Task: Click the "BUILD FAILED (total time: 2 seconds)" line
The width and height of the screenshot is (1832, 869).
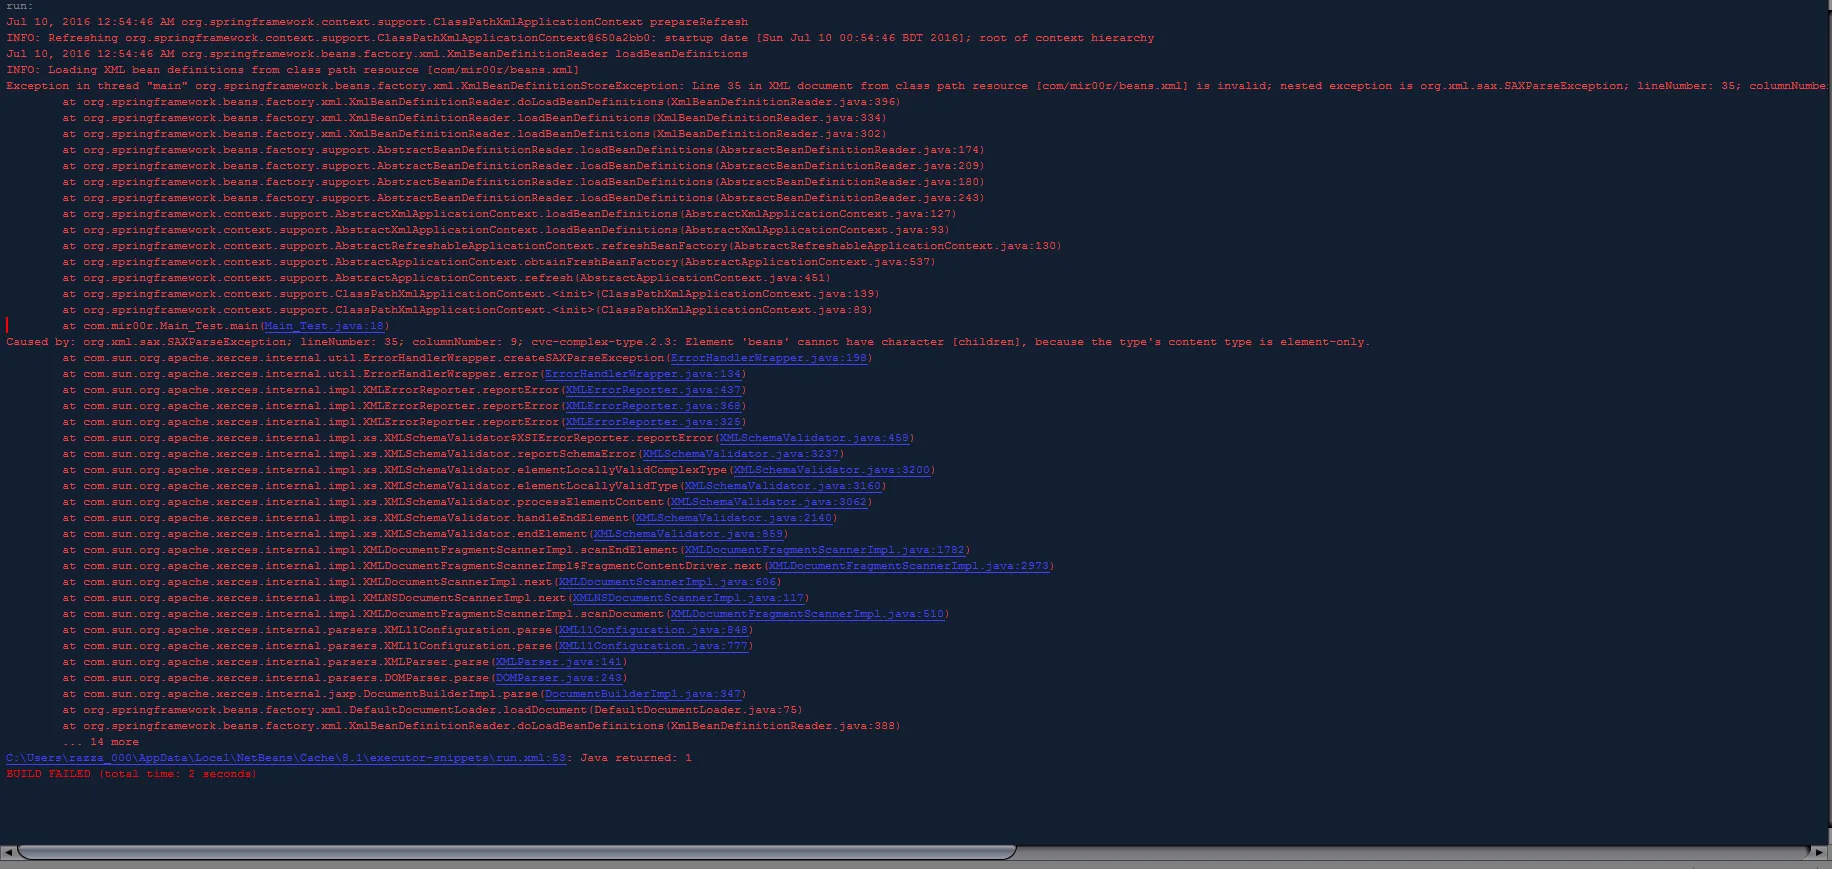Action: coord(131,774)
